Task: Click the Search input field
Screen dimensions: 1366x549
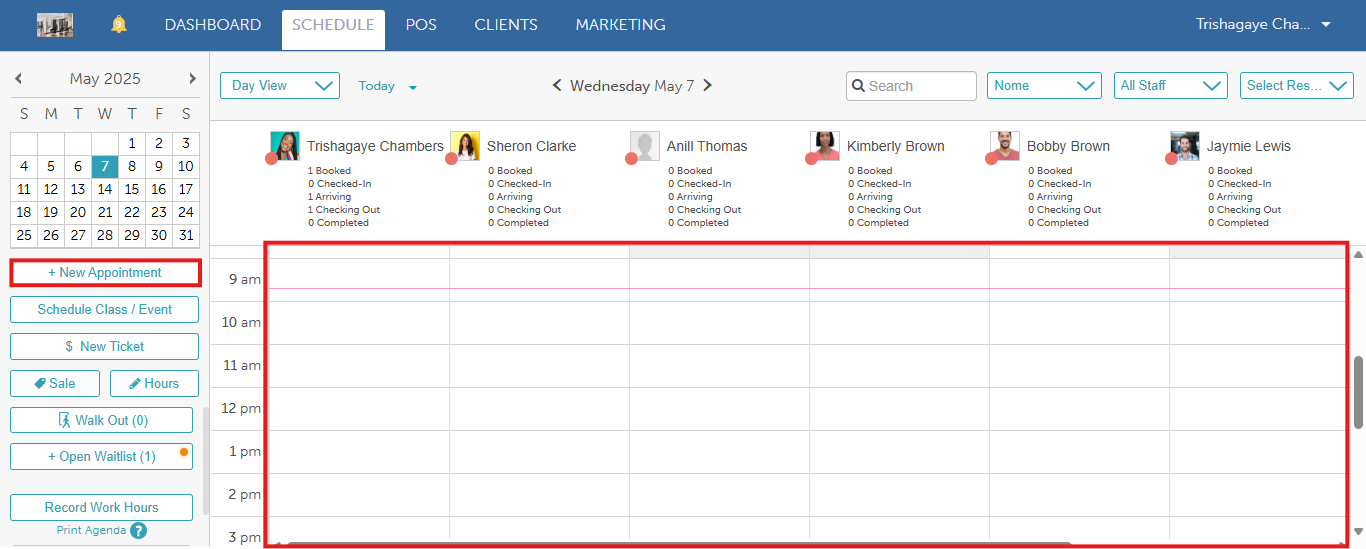Action: [x=911, y=86]
